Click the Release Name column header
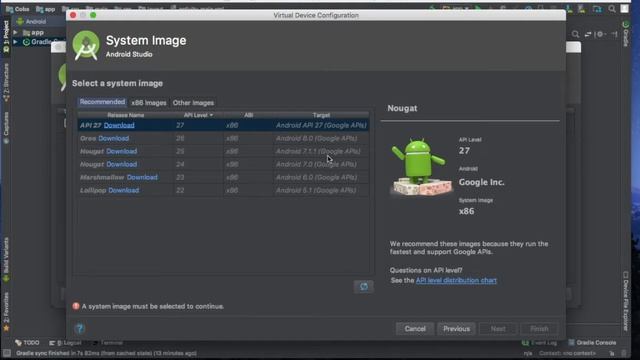The width and height of the screenshot is (640, 360). click(125, 115)
